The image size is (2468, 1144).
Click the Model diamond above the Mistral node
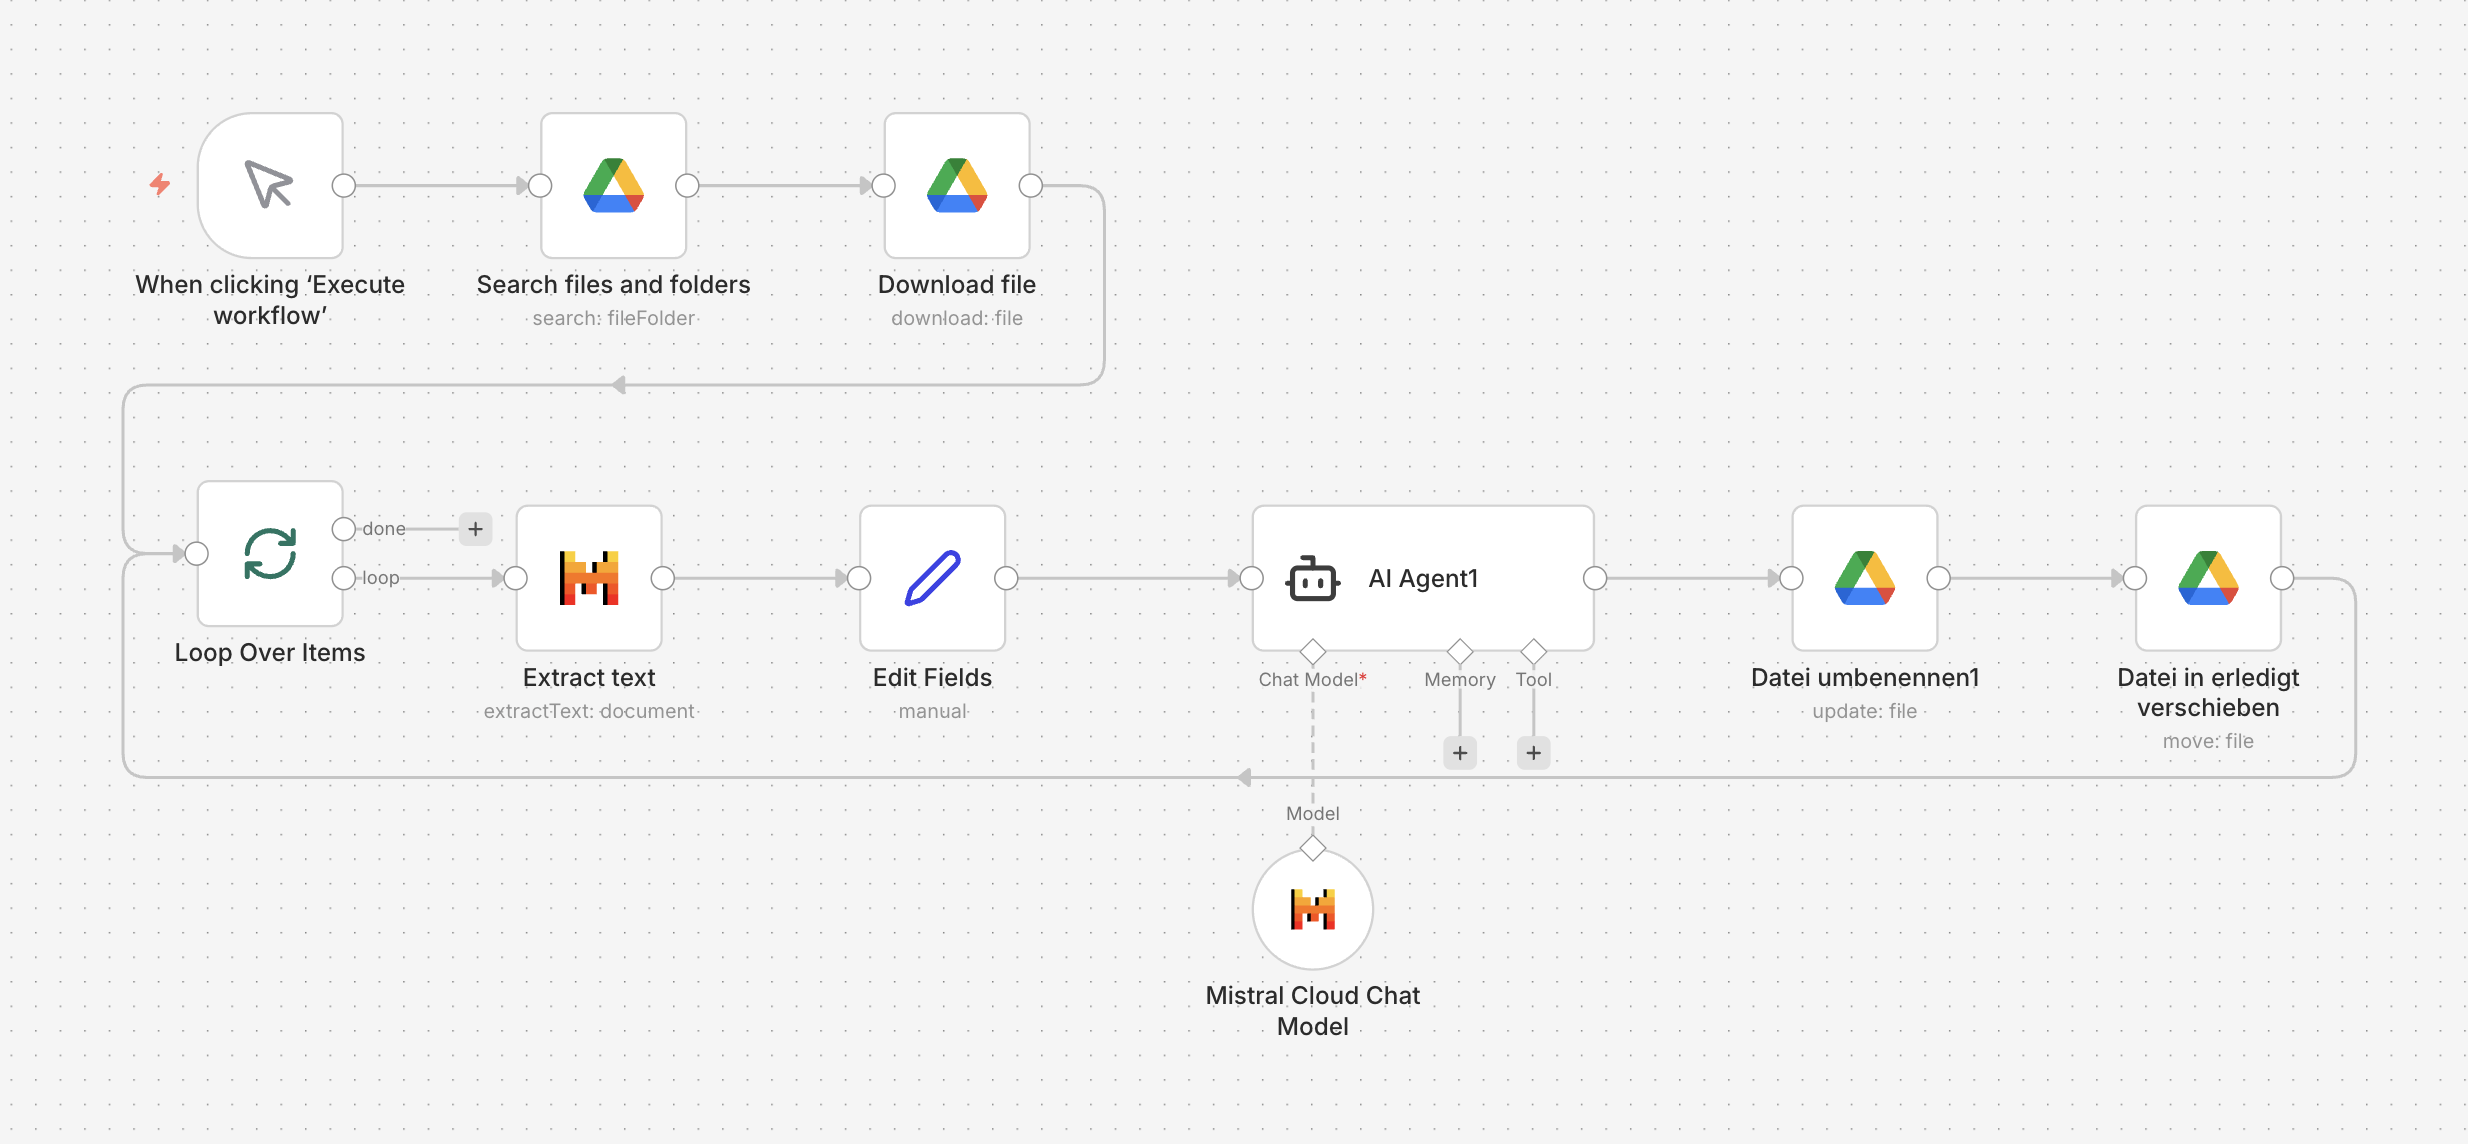click(x=1312, y=847)
